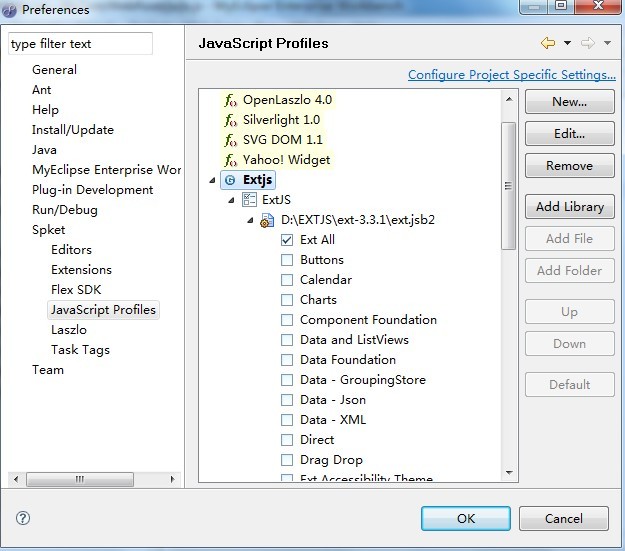625x551 pixels.
Task: Open Configure Project Specific Settings link
Action: (x=512, y=75)
